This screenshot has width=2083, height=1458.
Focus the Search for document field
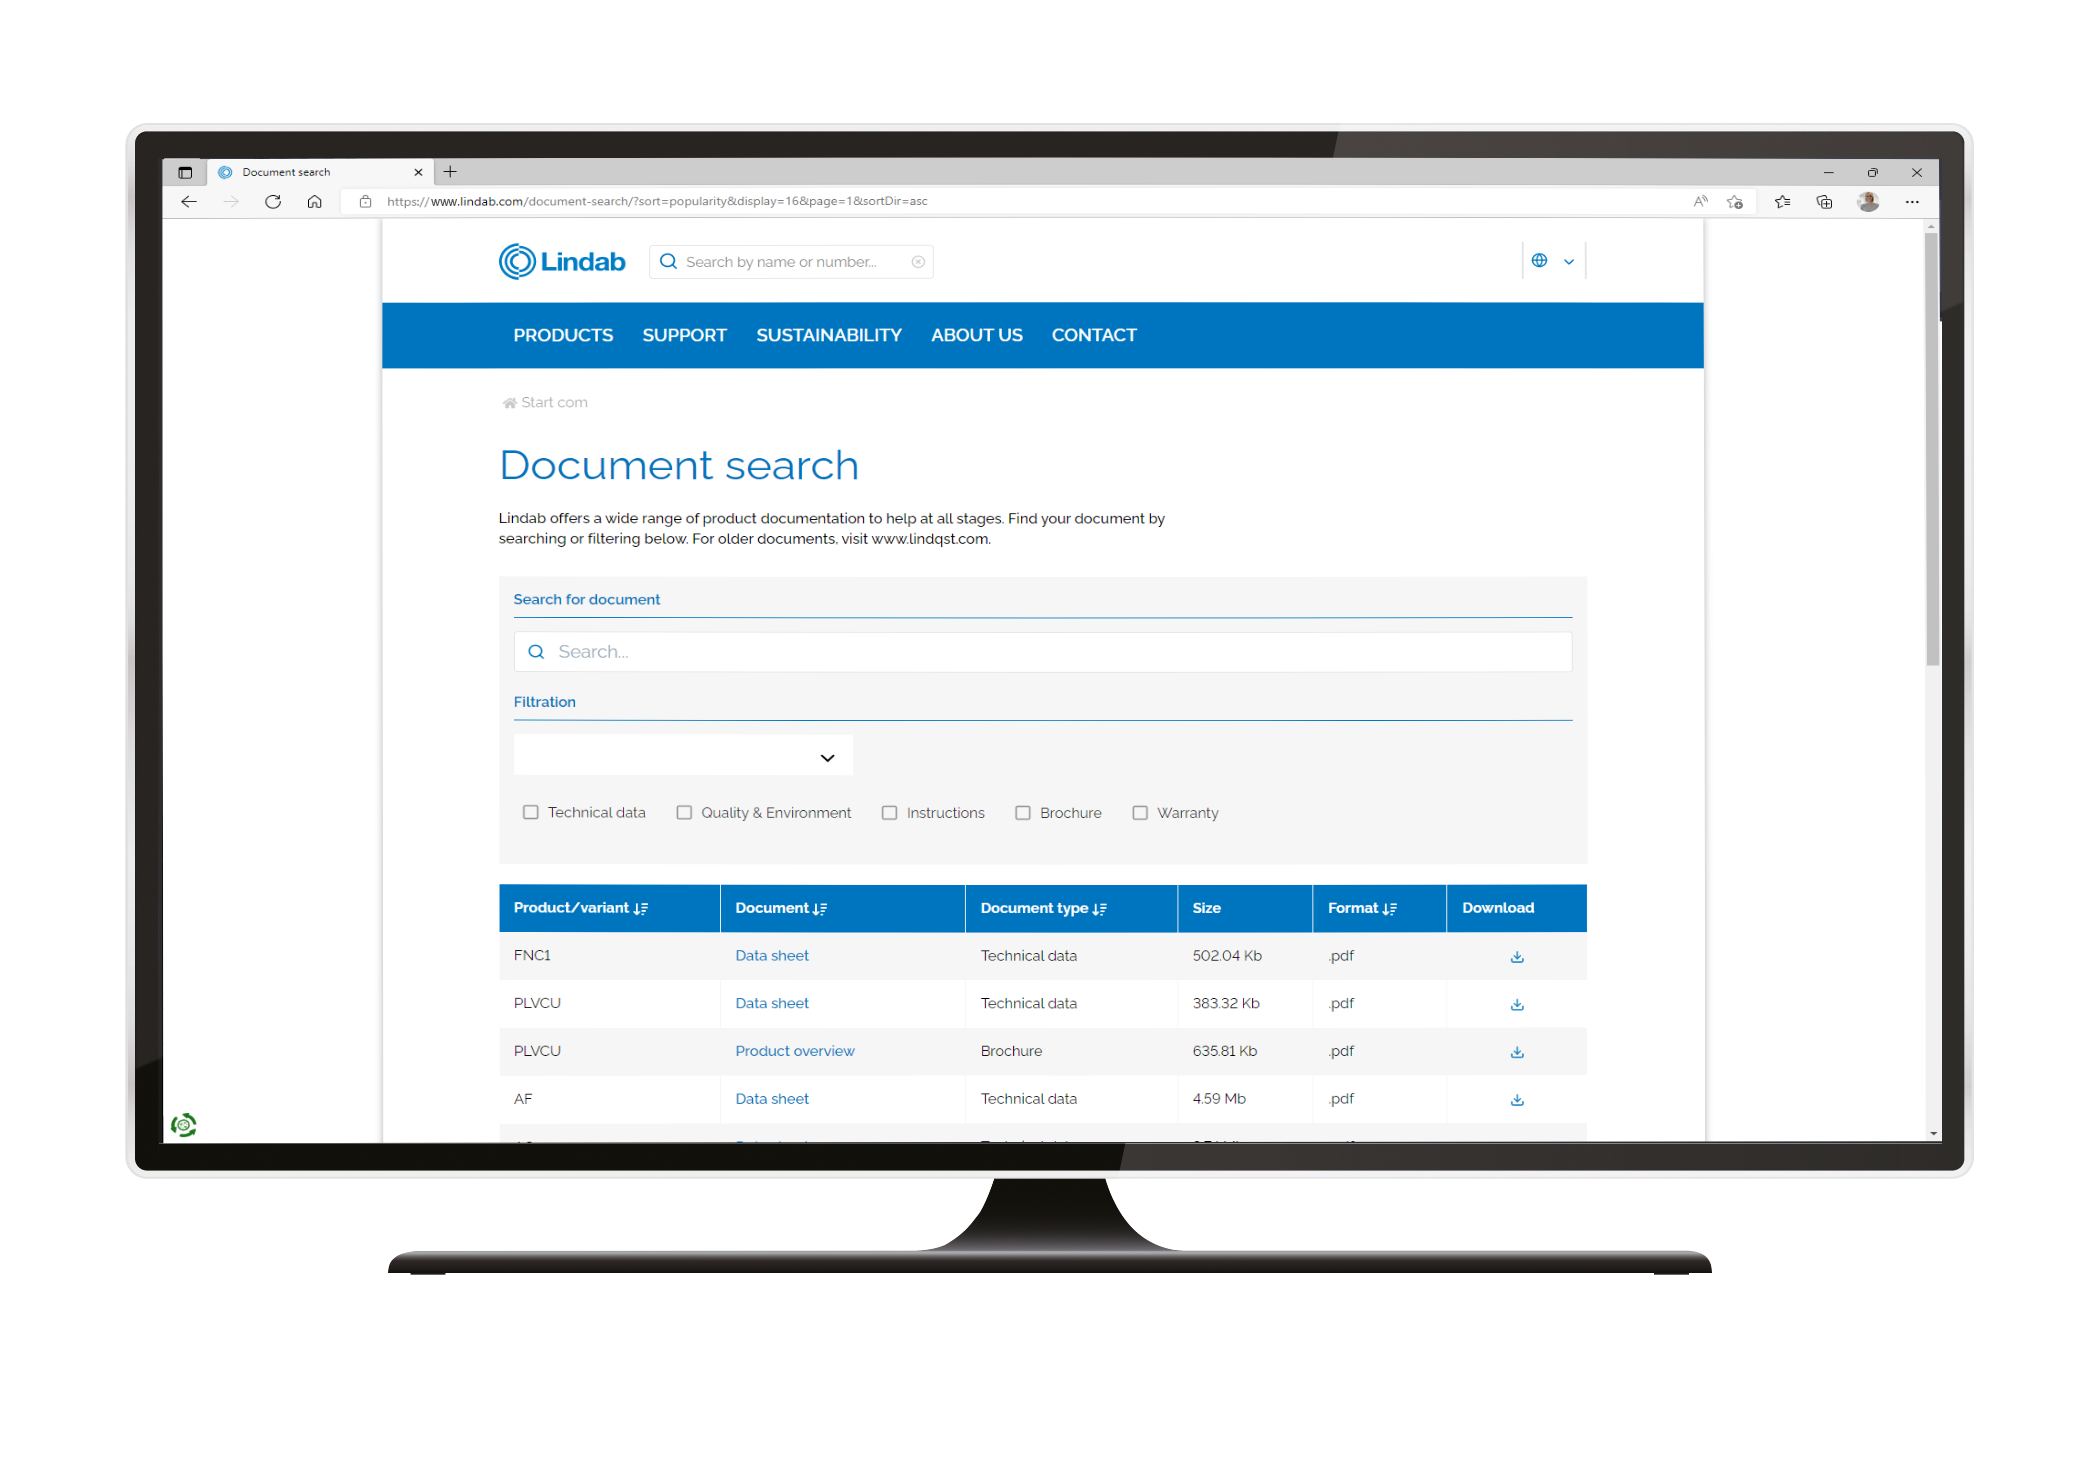coord(1042,652)
